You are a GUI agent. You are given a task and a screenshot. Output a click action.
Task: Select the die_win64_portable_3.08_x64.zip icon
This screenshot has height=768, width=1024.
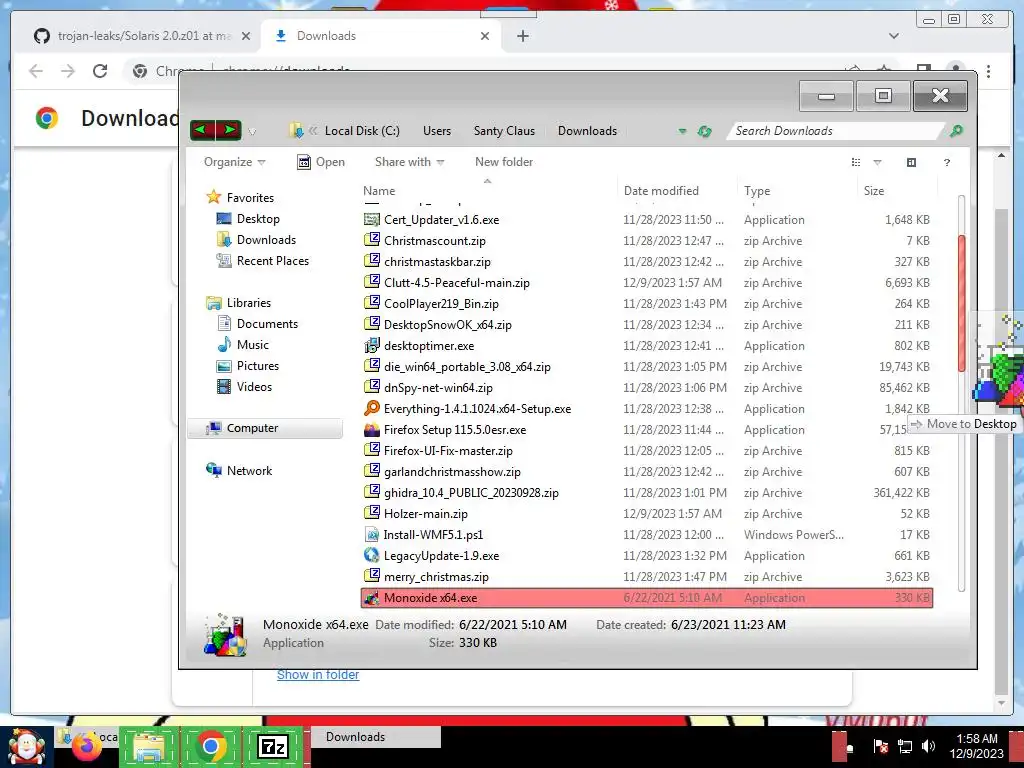pyautogui.click(x=372, y=366)
